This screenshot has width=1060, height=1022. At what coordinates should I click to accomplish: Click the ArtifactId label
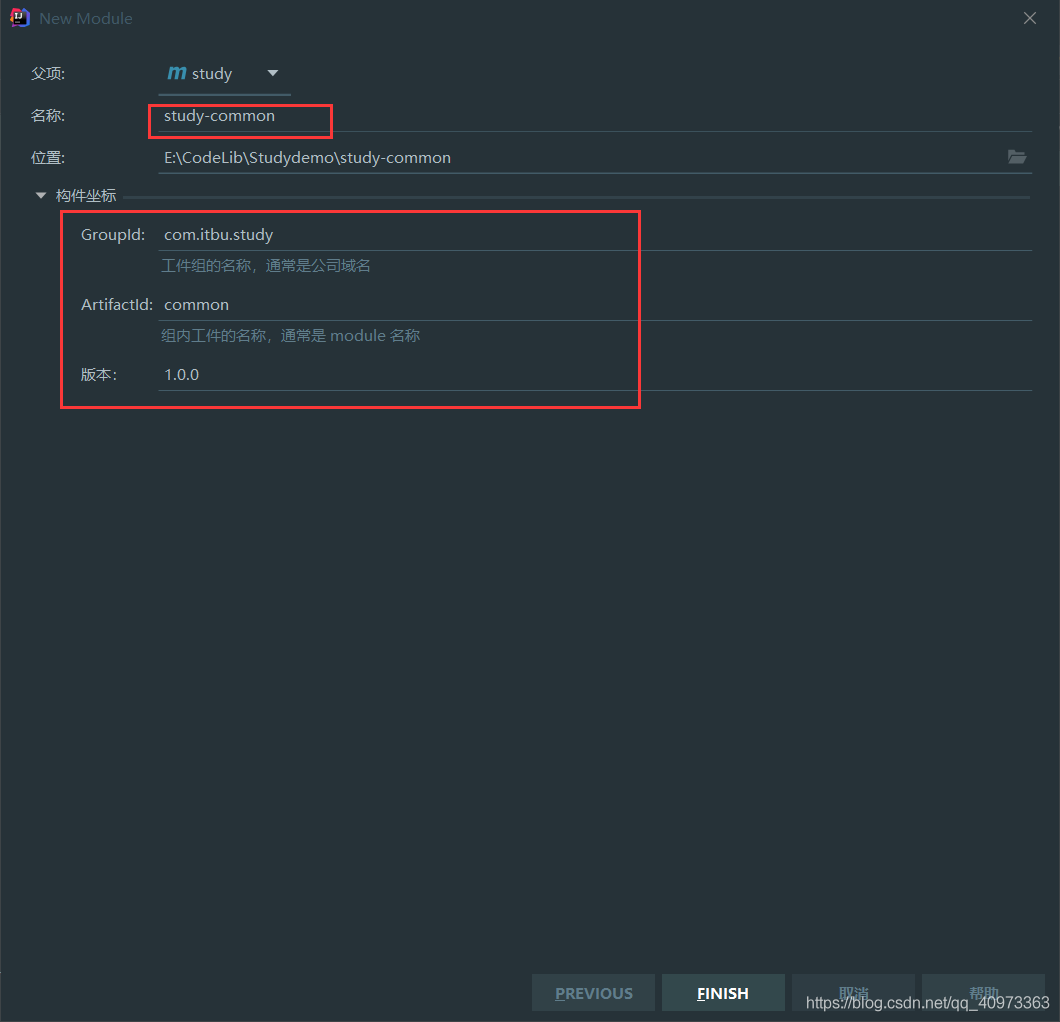click(116, 304)
